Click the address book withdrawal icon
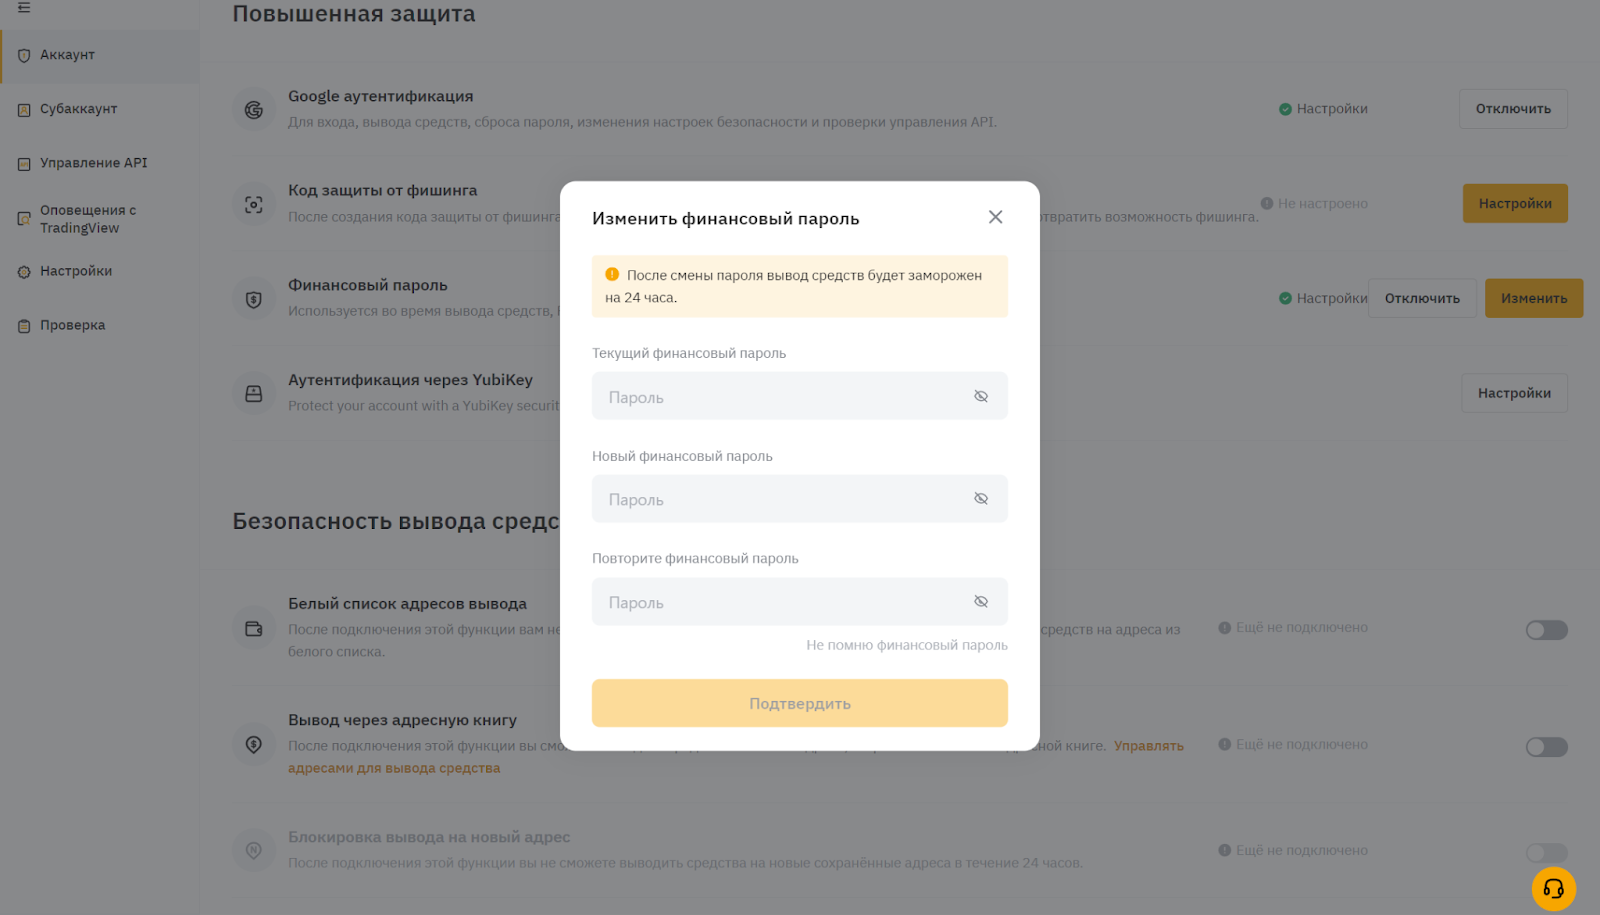The image size is (1600, 915). [x=254, y=744]
